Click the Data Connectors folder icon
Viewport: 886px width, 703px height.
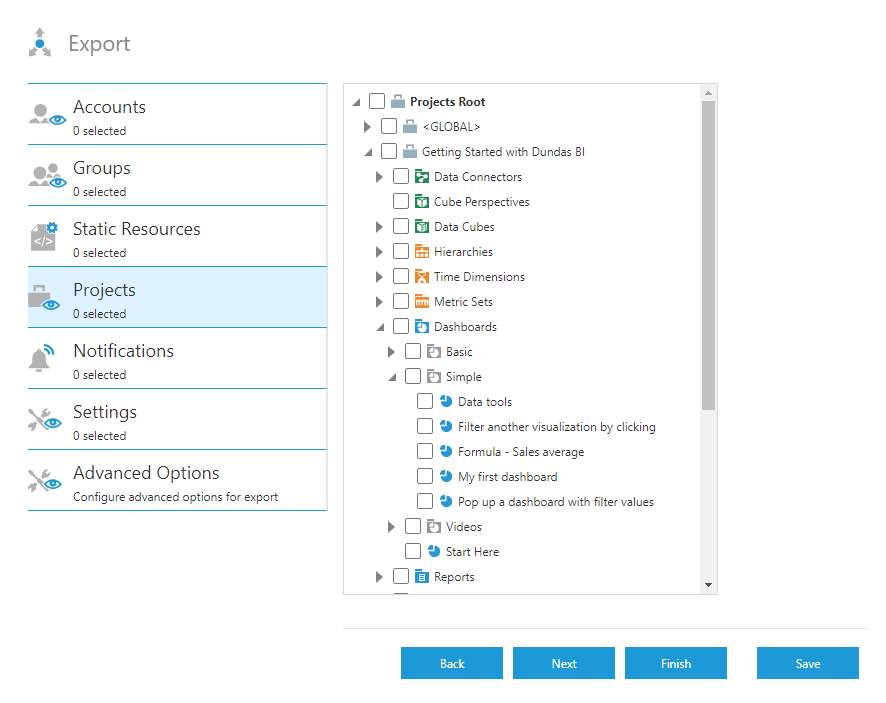(422, 177)
